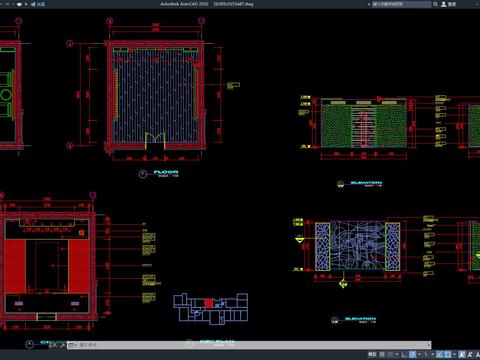Image resolution: width=480 pixels, height=360 pixels.
Task: Toggle grid display in status bar
Action: point(382,354)
